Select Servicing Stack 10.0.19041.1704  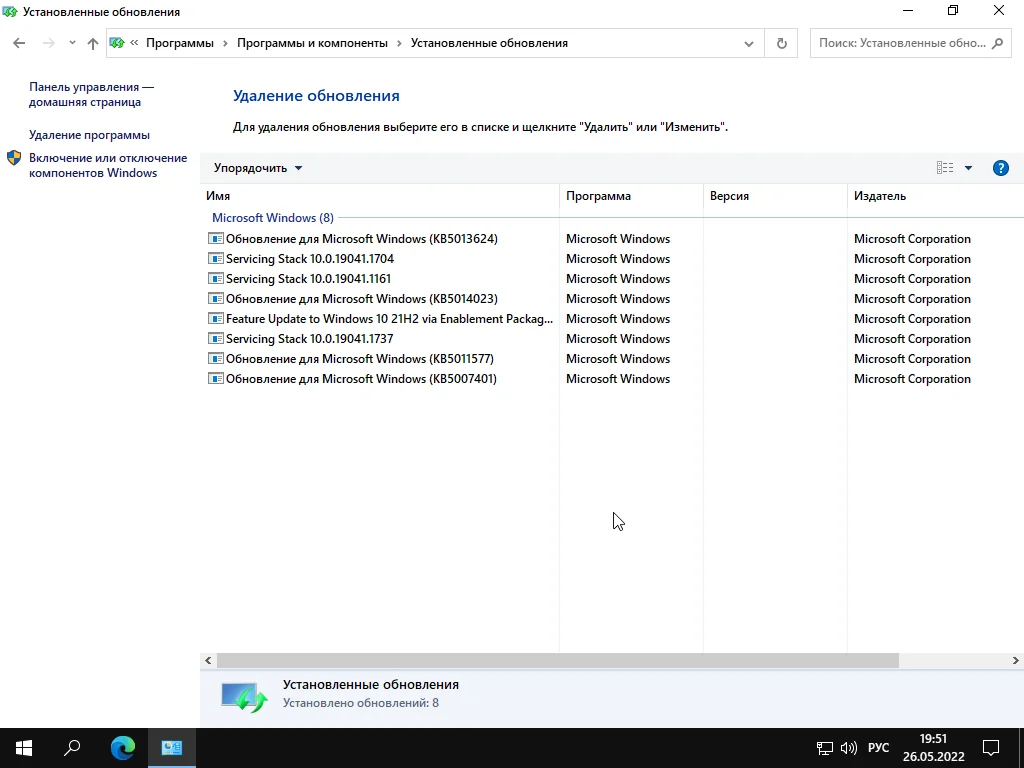pos(310,259)
